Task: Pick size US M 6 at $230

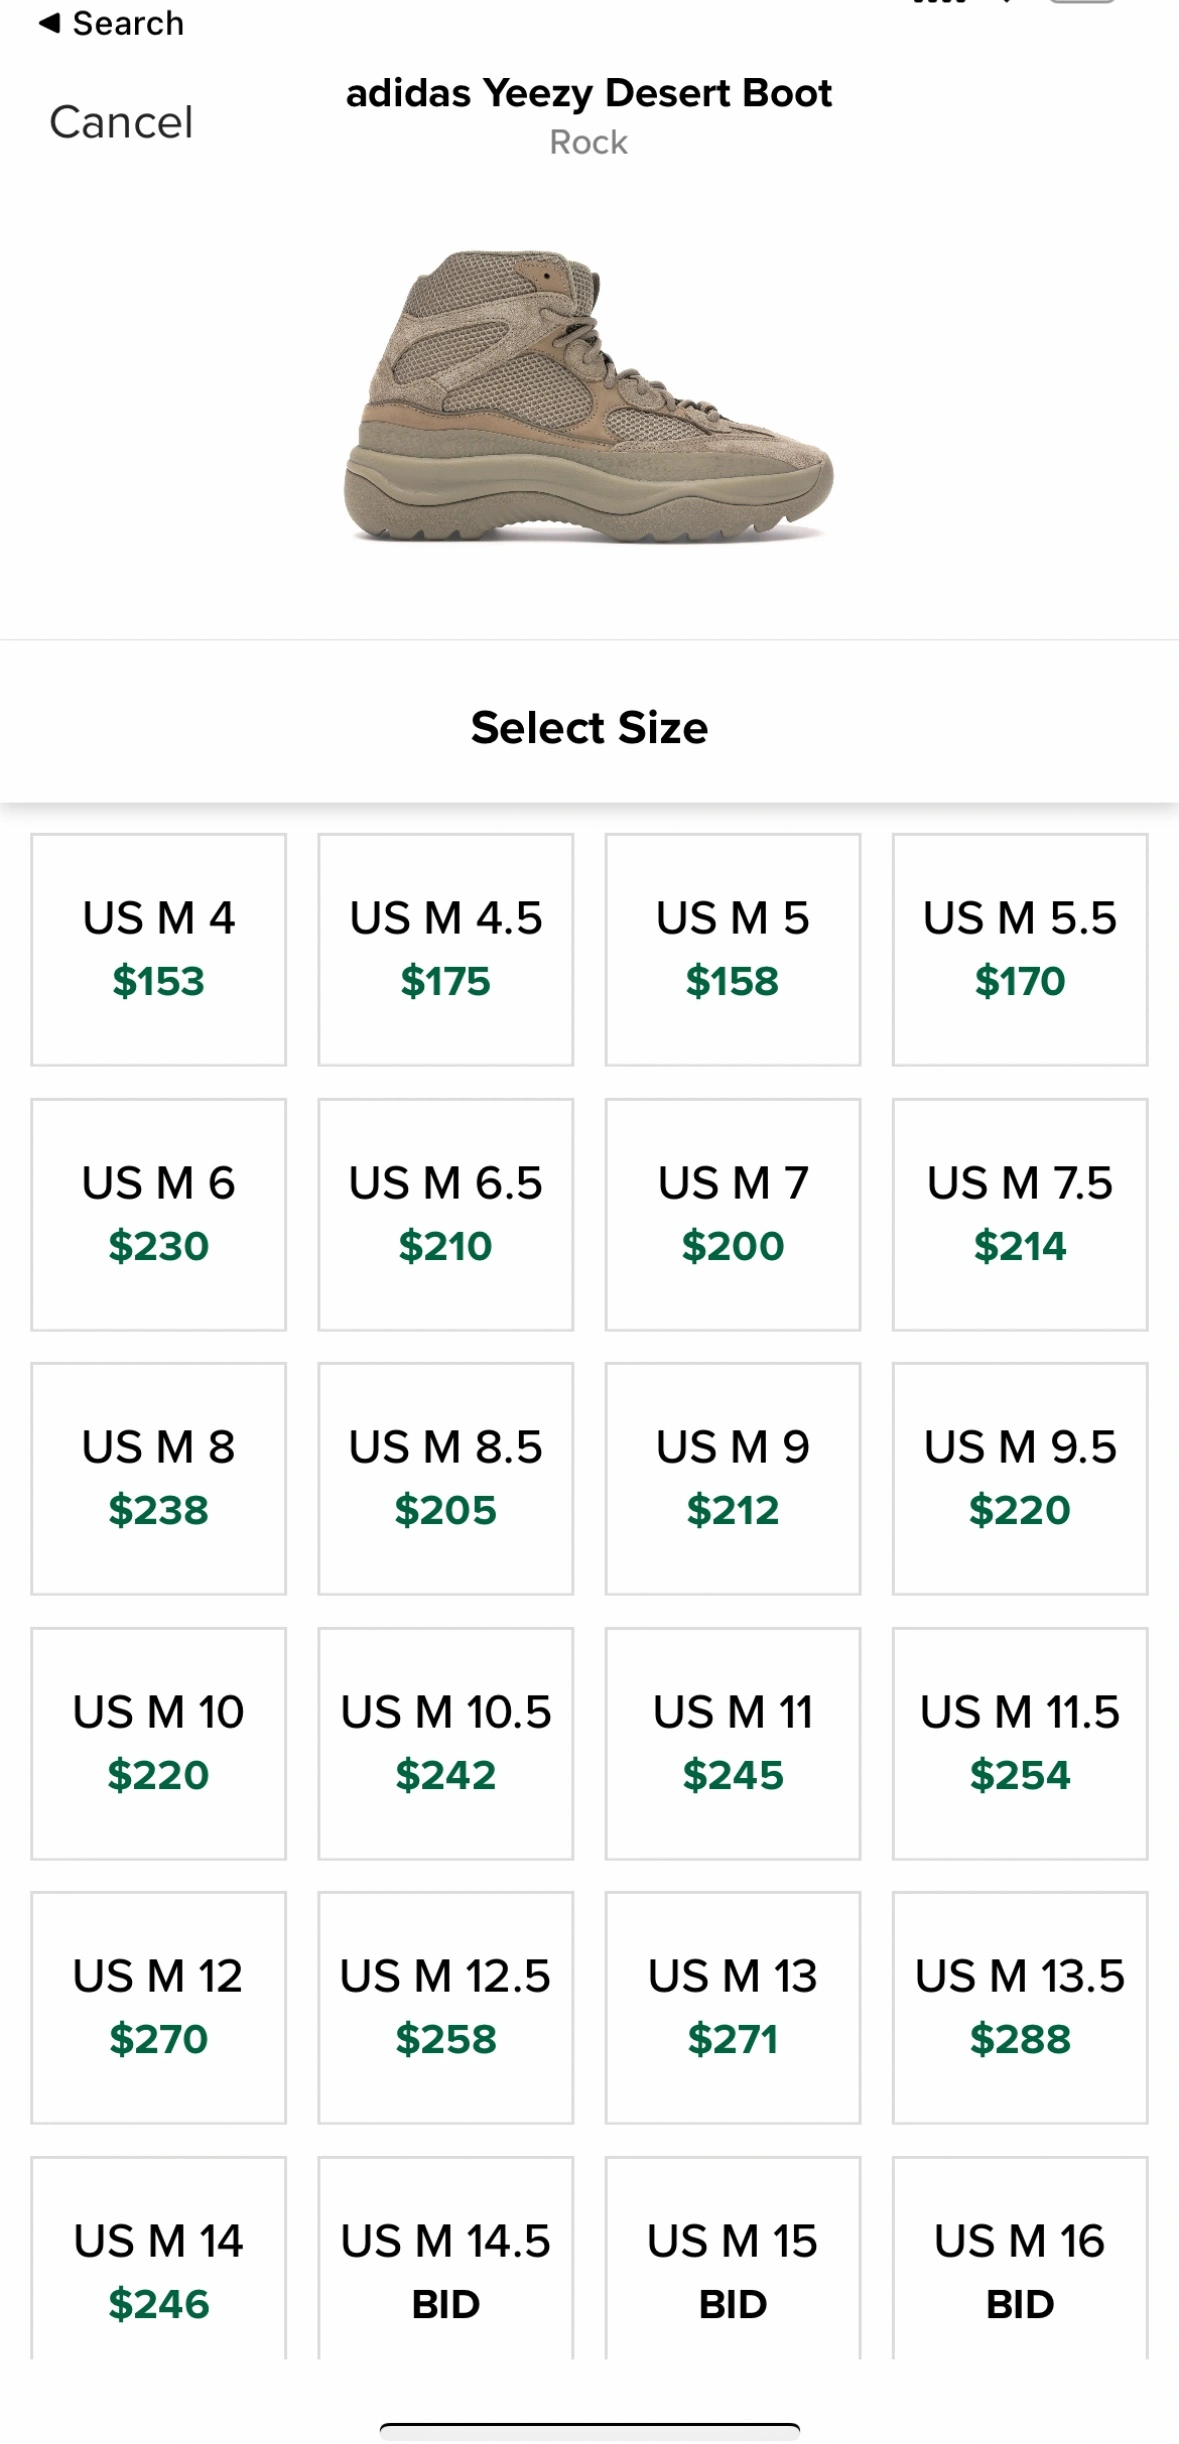Action: click(x=158, y=1214)
